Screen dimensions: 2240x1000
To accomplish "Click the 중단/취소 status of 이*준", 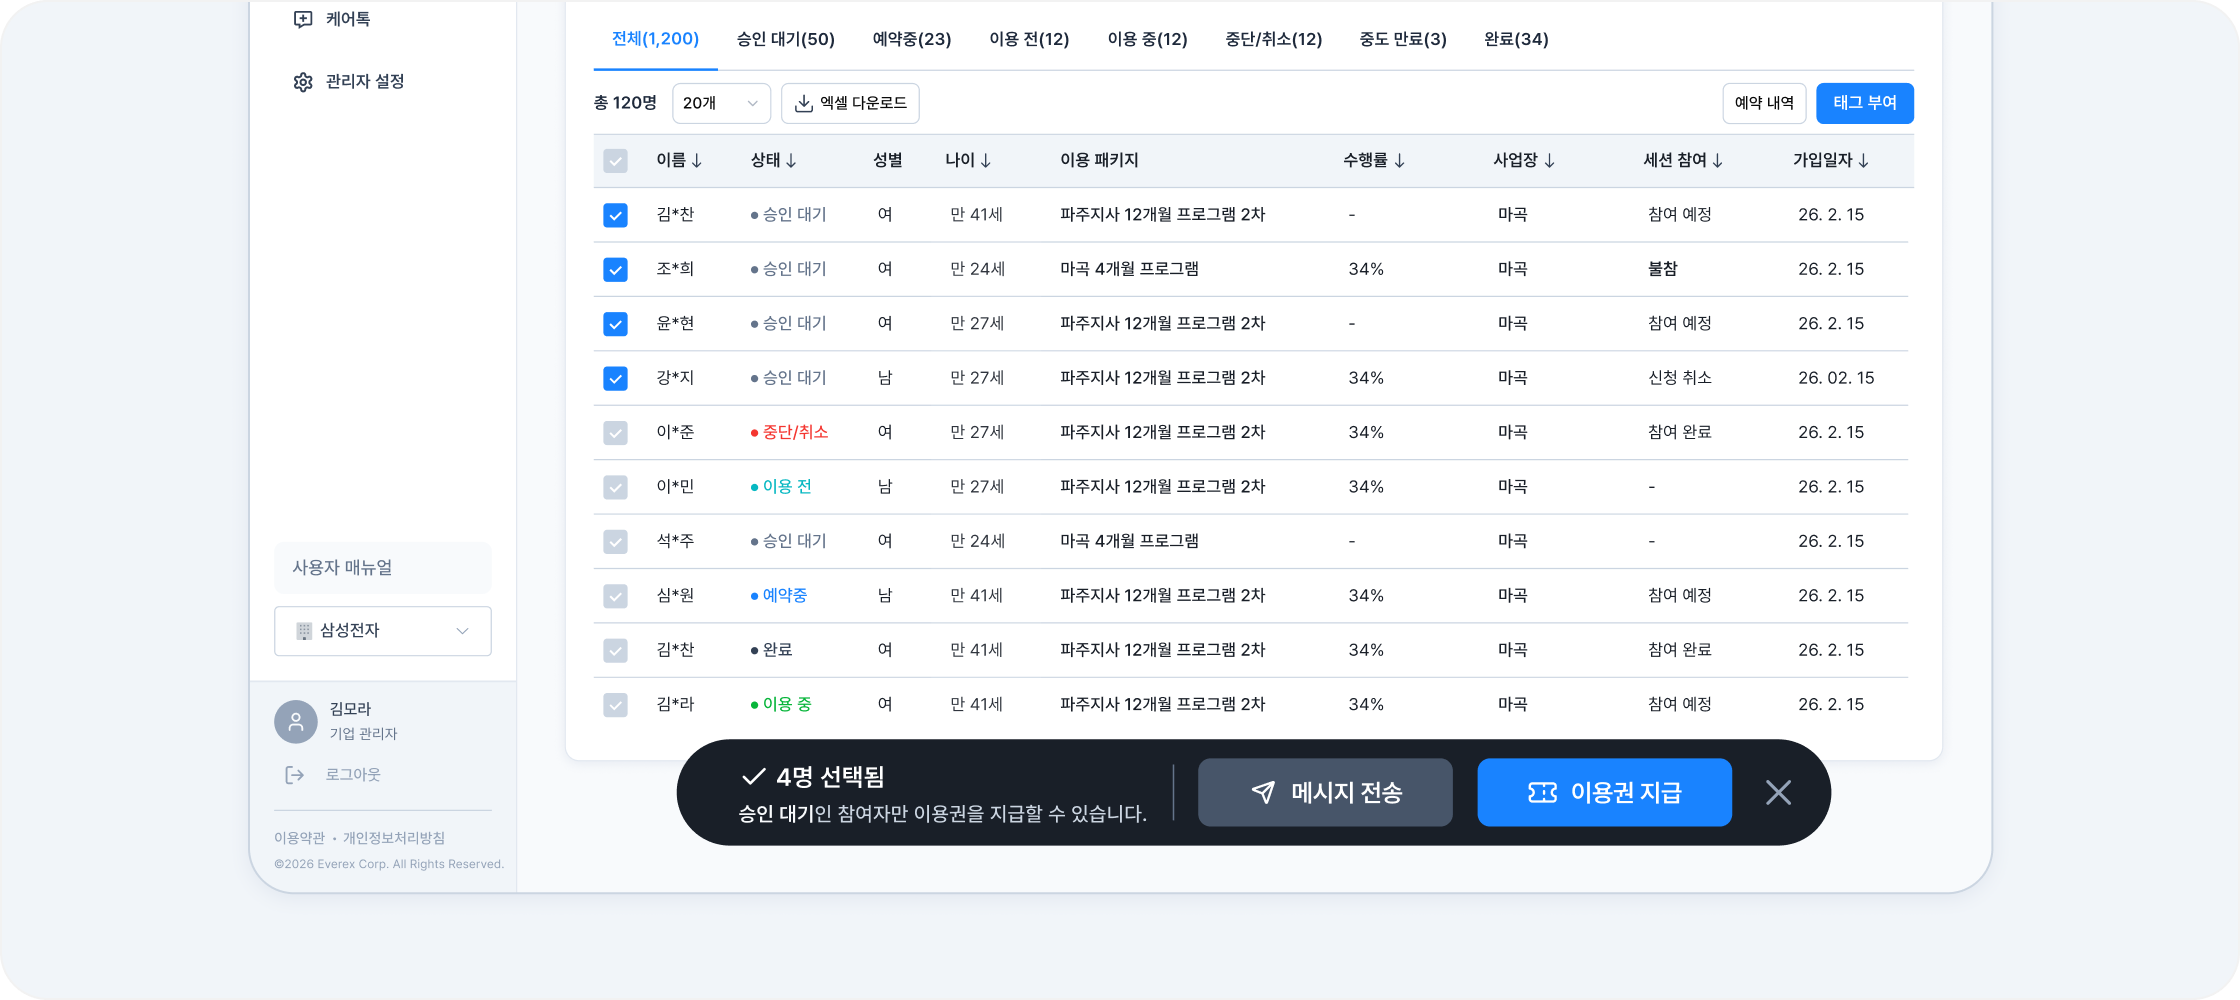I will pyautogui.click(x=789, y=432).
